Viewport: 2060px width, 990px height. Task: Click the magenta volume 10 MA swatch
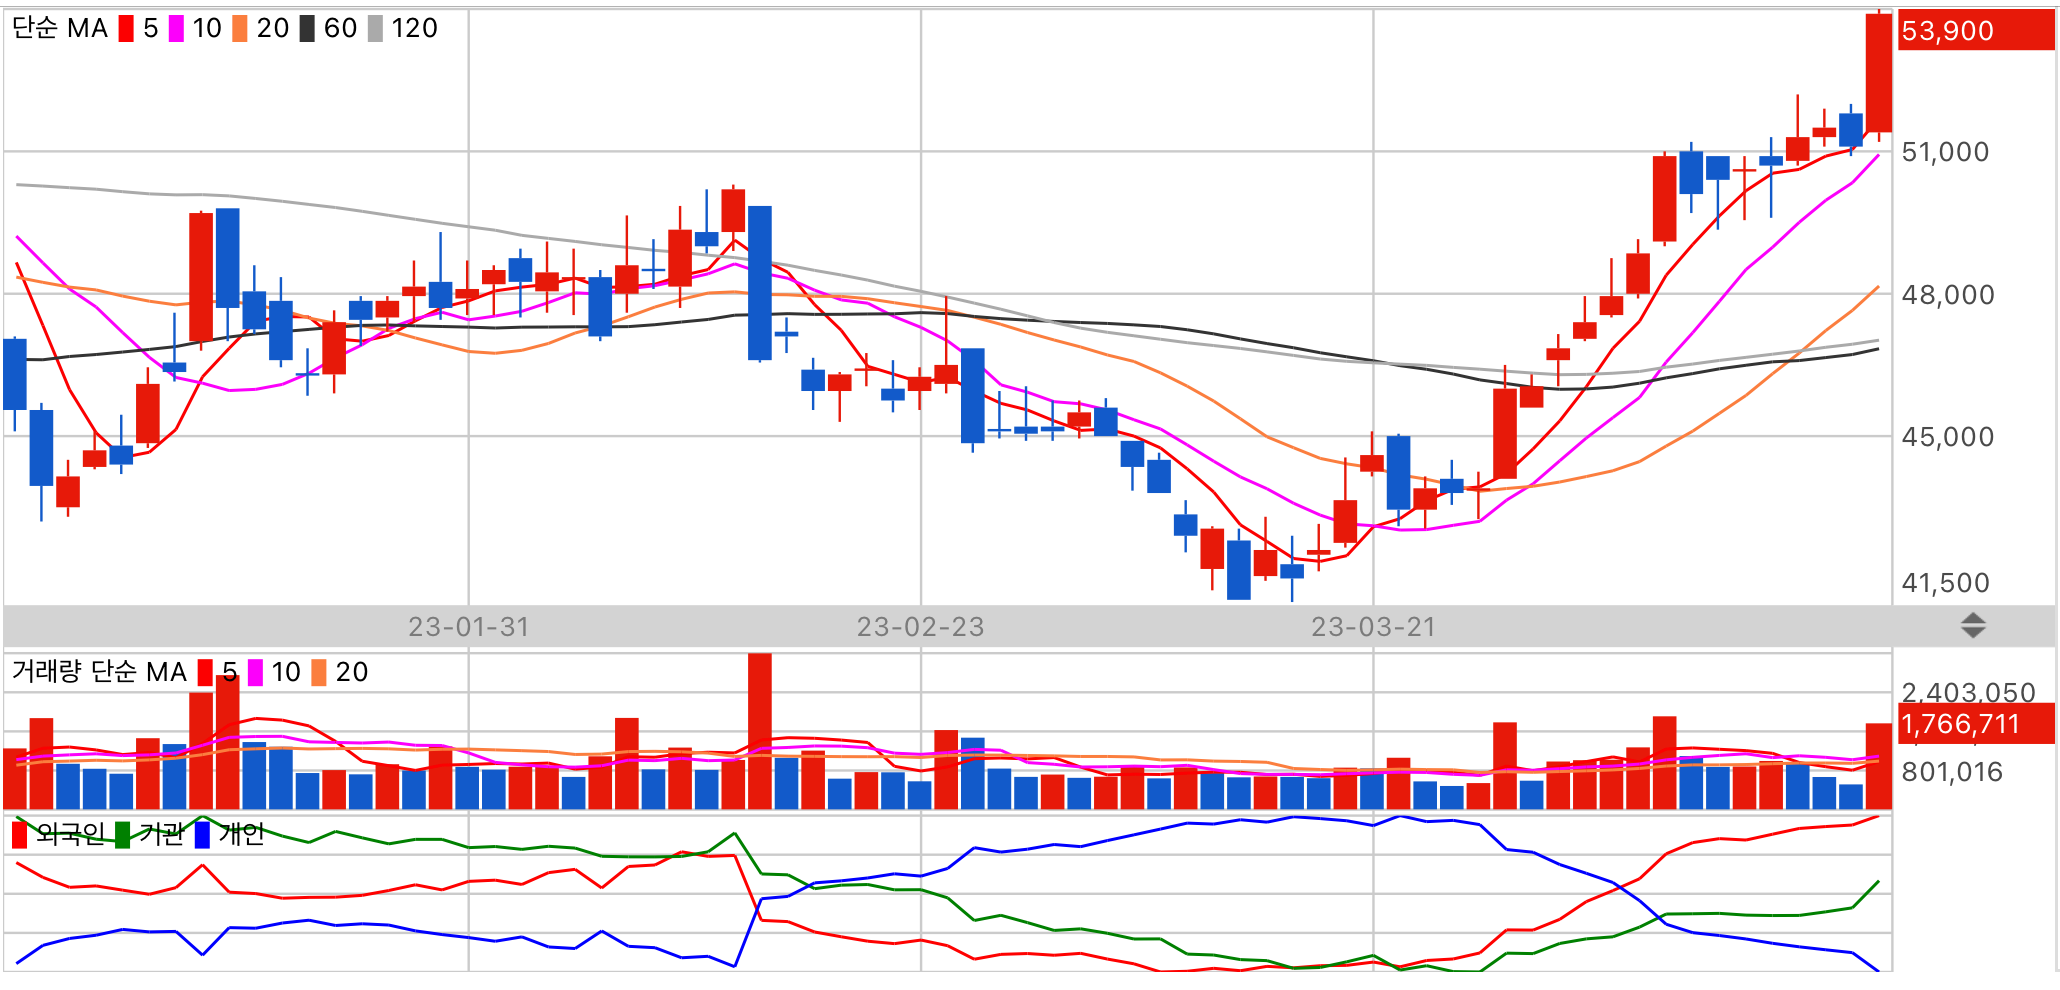point(255,672)
